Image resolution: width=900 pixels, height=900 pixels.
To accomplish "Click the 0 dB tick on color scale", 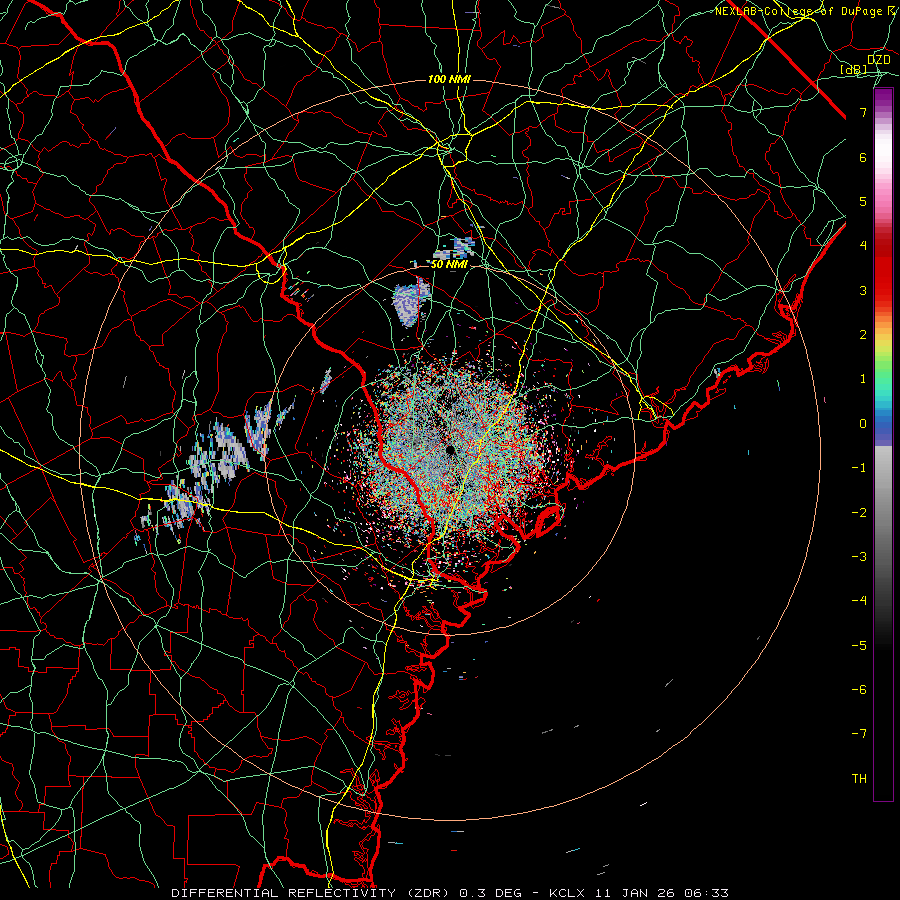I will point(863,424).
